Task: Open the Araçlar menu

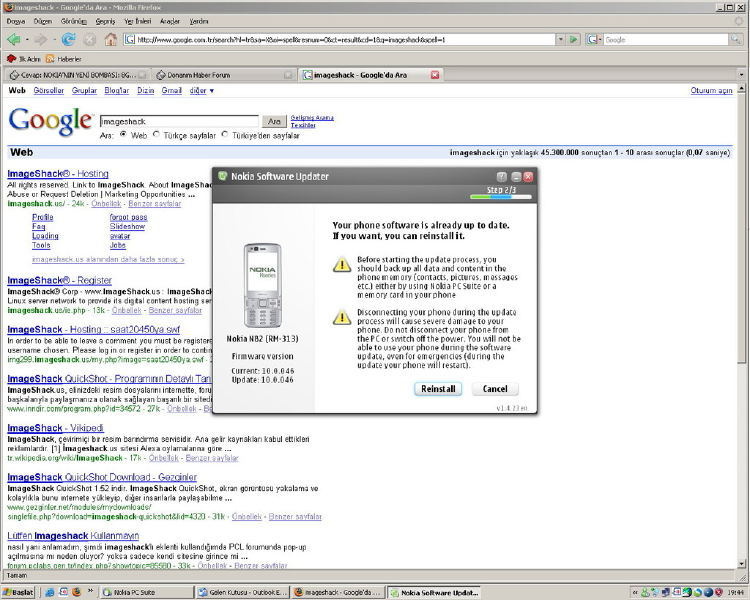Action: pos(170,21)
